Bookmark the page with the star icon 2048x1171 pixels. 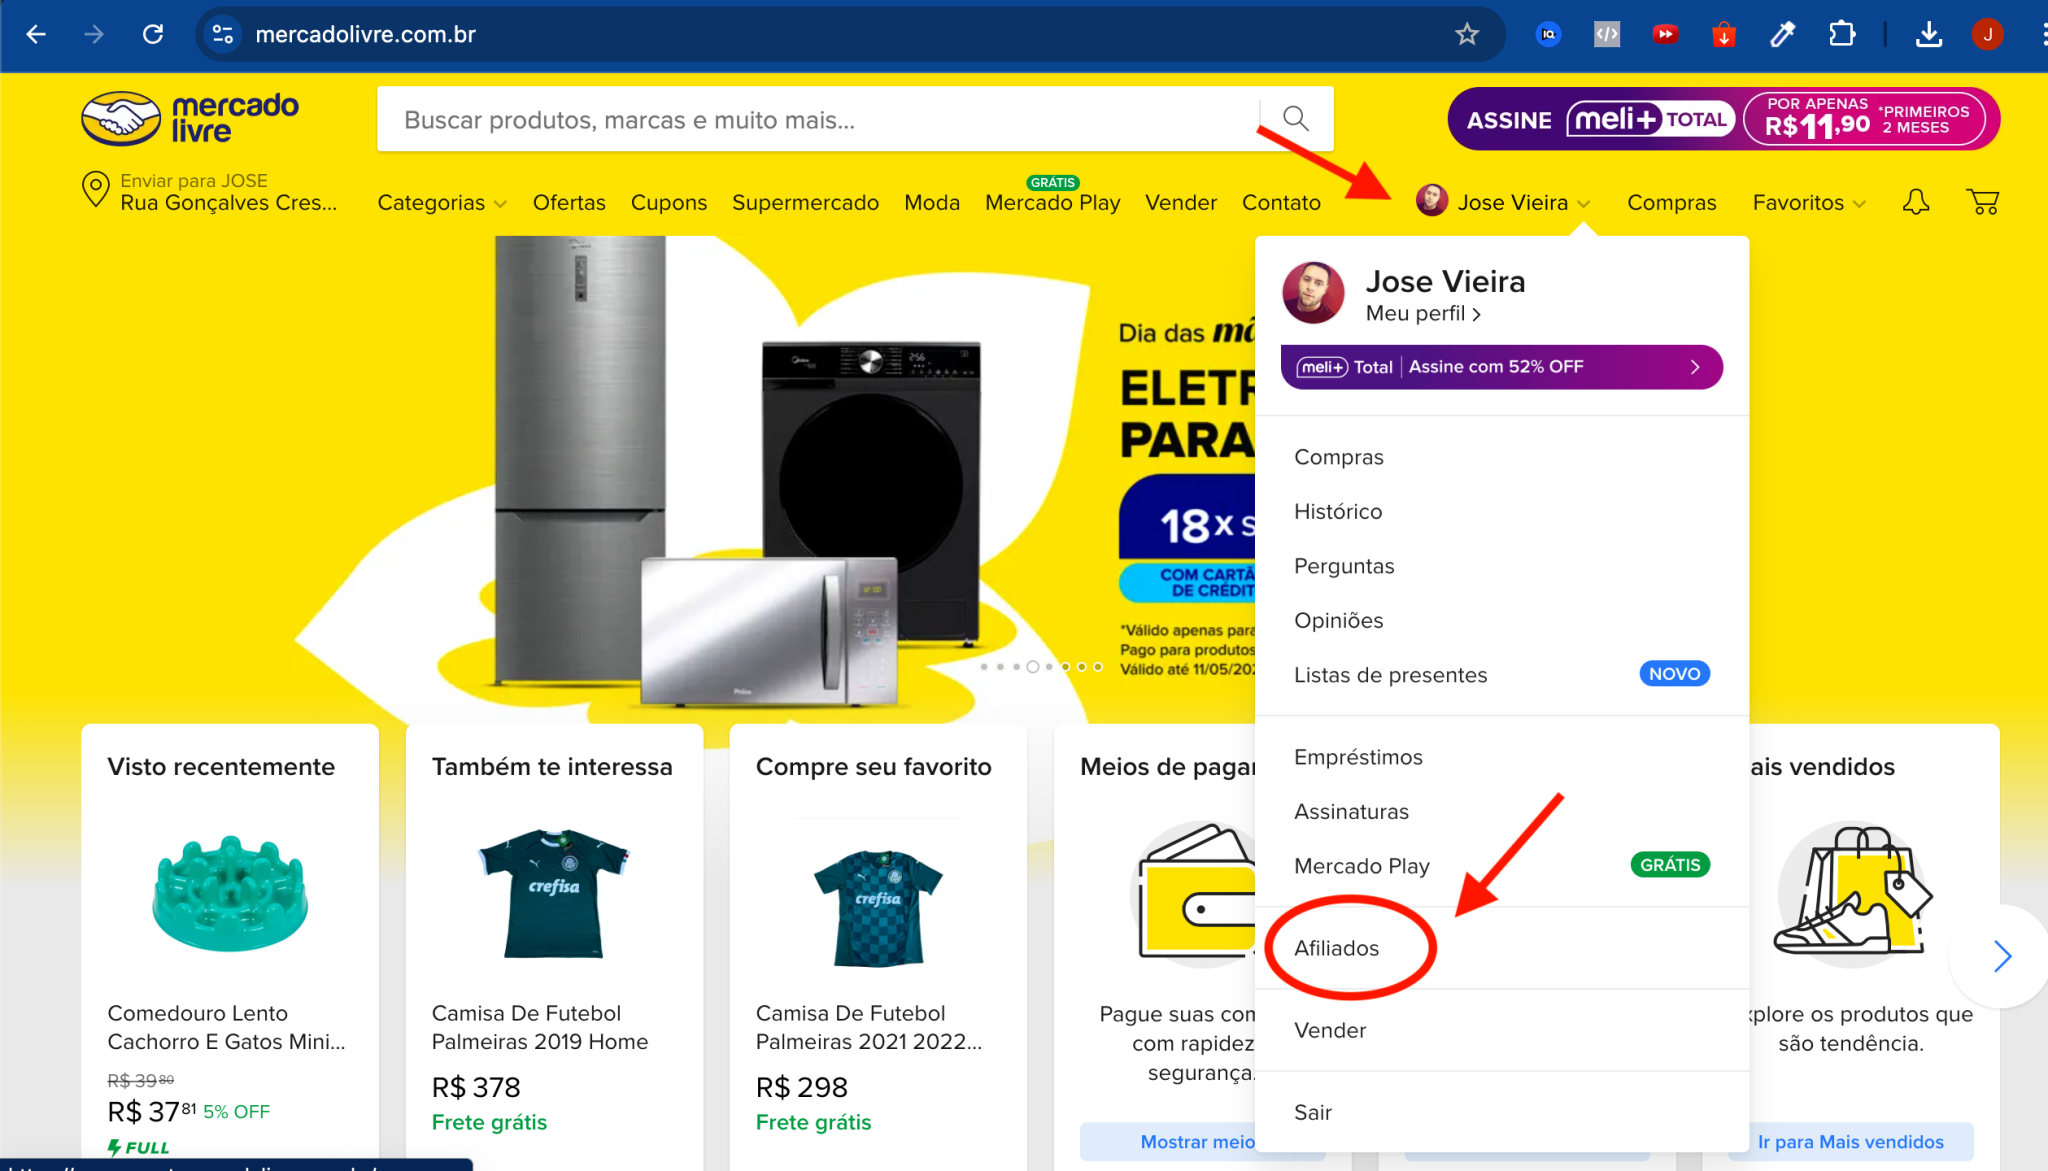[x=1466, y=33]
